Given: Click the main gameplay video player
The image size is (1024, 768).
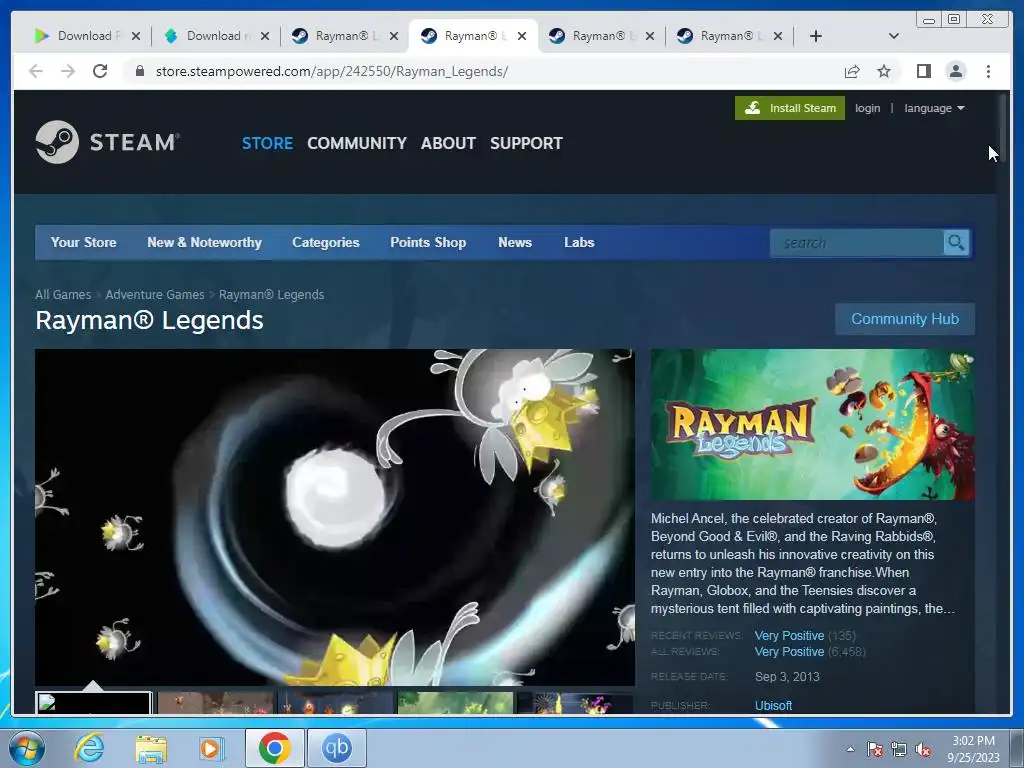Looking at the screenshot, I should tap(335, 517).
